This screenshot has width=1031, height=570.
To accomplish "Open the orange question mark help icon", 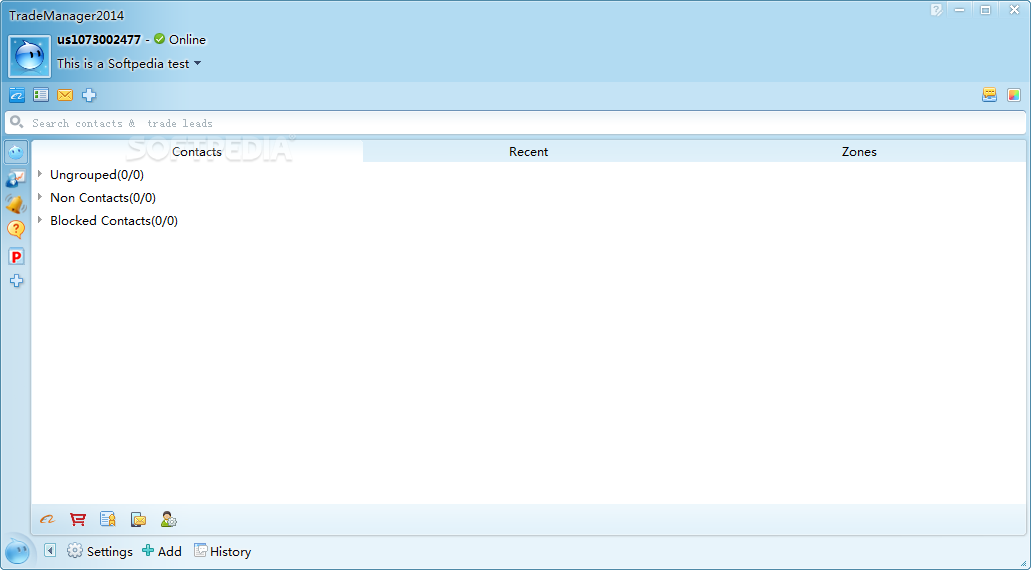I will (16, 229).
